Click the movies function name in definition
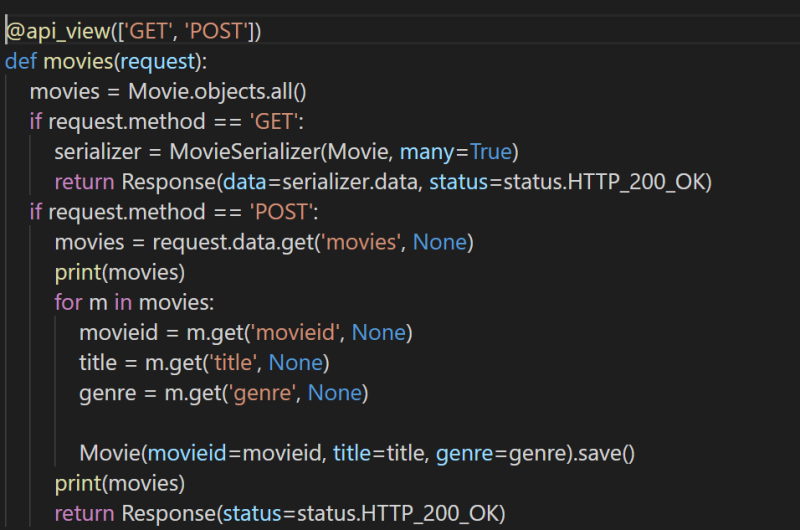The width and height of the screenshot is (800, 530). (75, 61)
